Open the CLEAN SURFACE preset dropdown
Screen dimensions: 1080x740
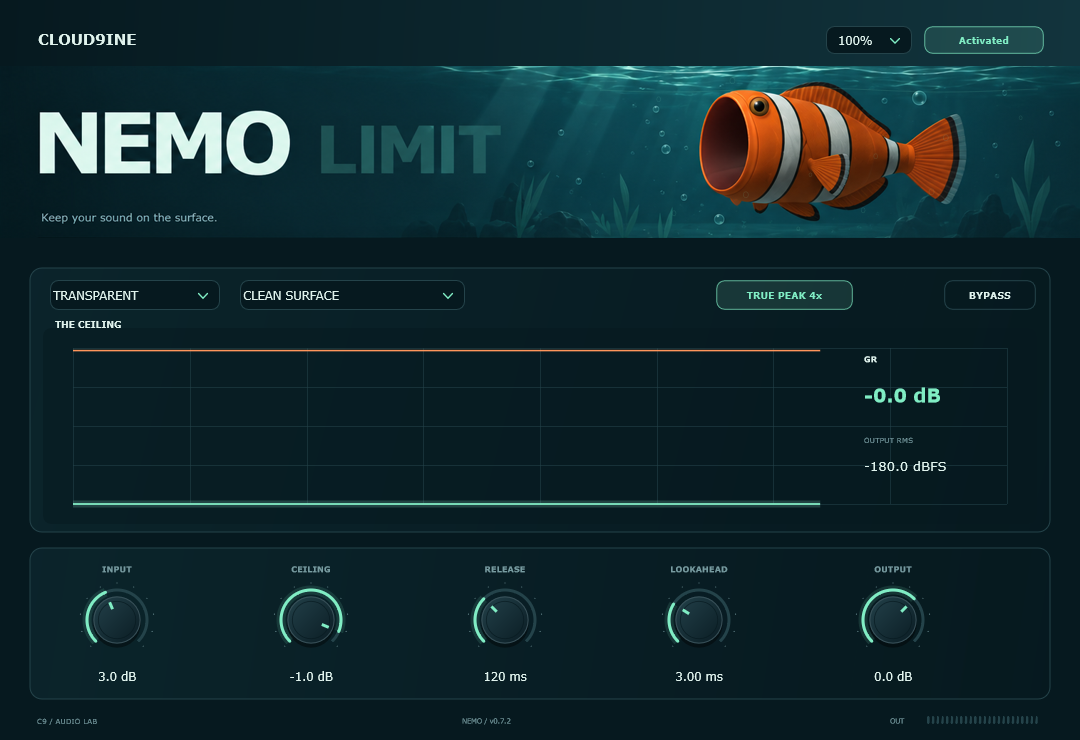coord(352,295)
